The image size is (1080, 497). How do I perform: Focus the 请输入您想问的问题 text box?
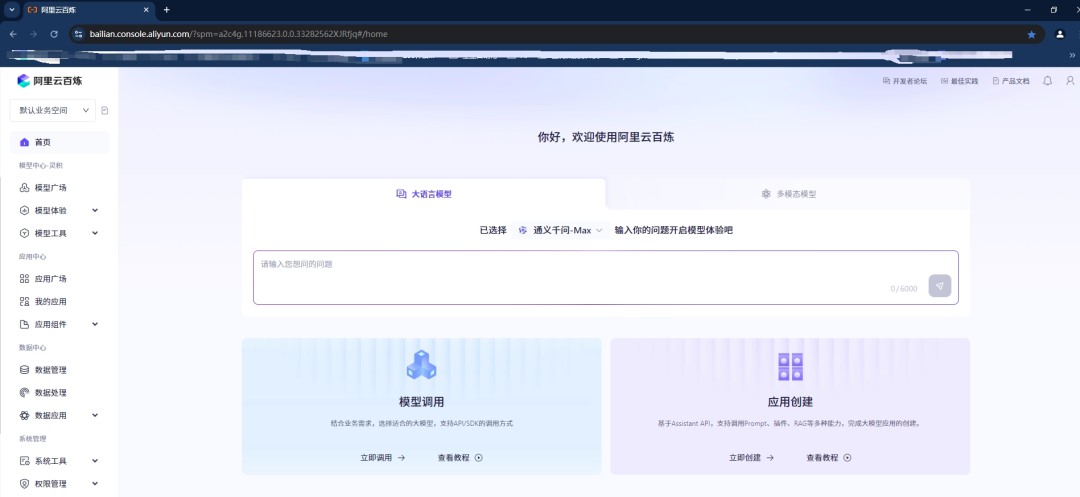pyautogui.click(x=605, y=277)
